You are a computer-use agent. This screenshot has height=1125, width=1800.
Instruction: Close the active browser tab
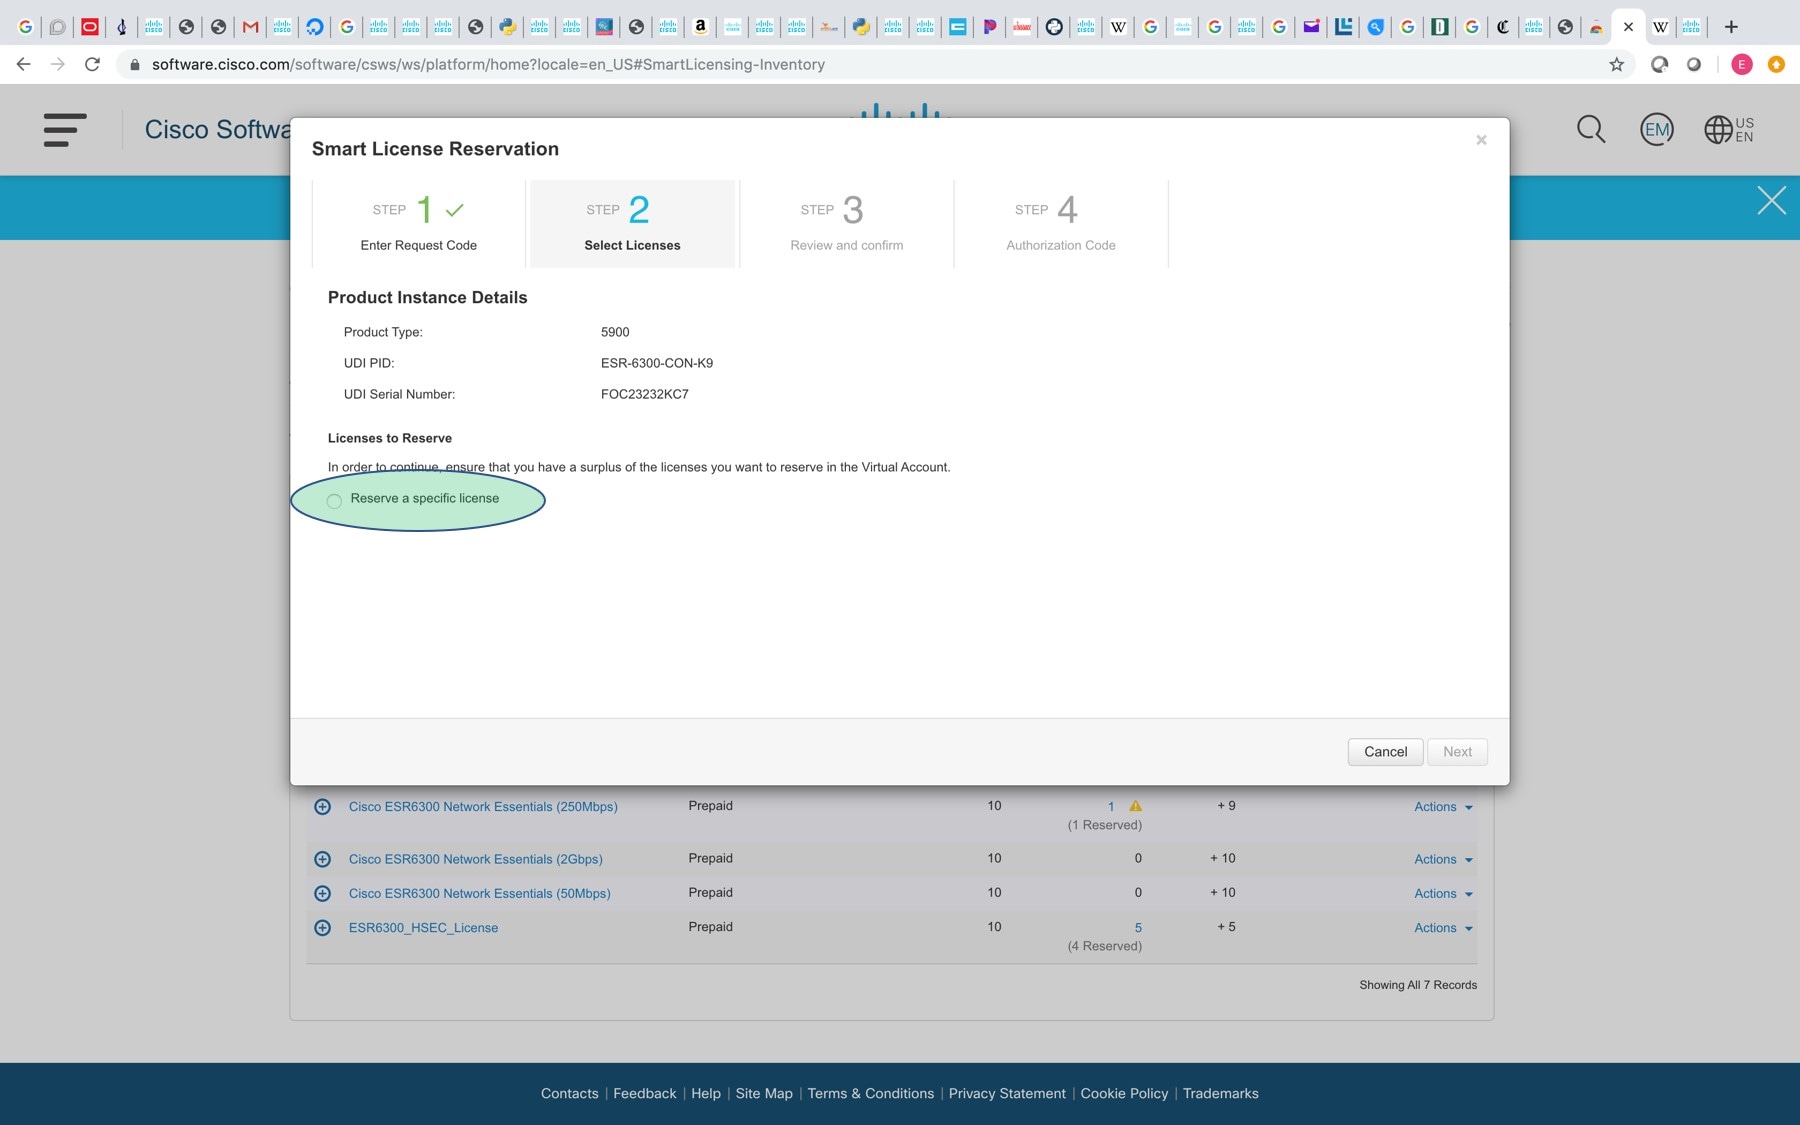pyautogui.click(x=1628, y=27)
